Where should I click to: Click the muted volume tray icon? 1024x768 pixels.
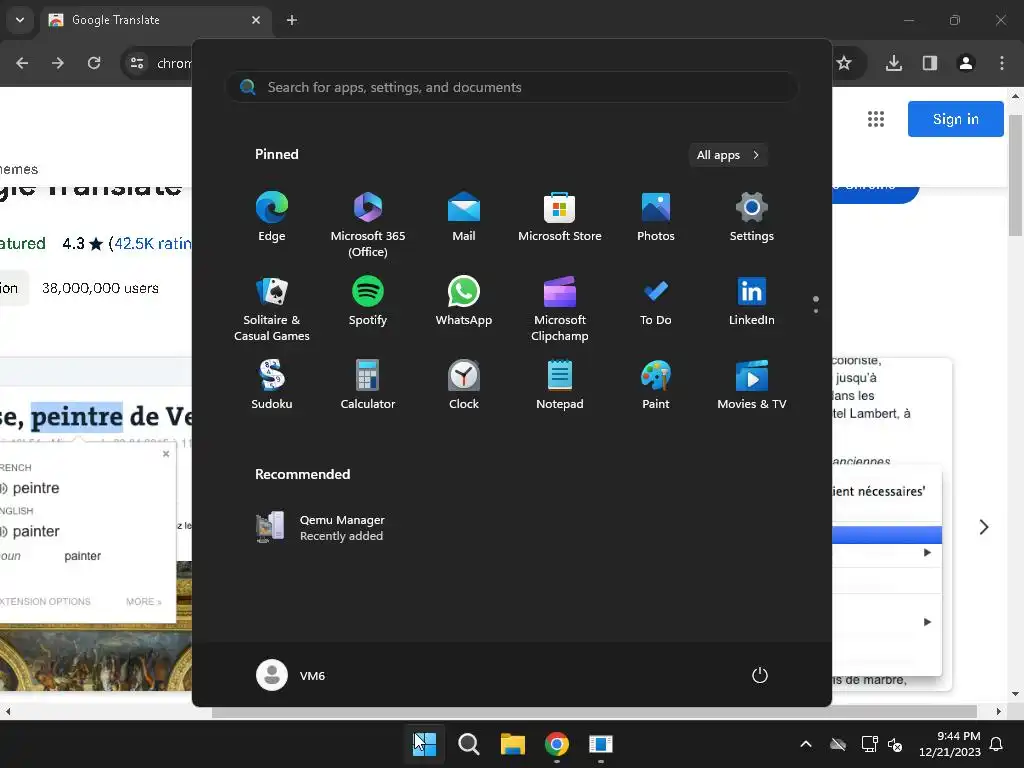click(x=895, y=744)
